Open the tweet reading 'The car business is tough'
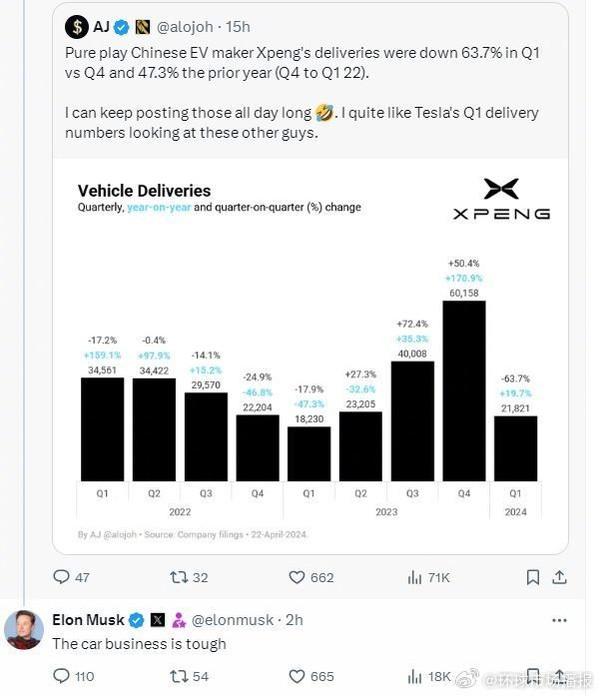This screenshot has width=600, height=696. 139,644
